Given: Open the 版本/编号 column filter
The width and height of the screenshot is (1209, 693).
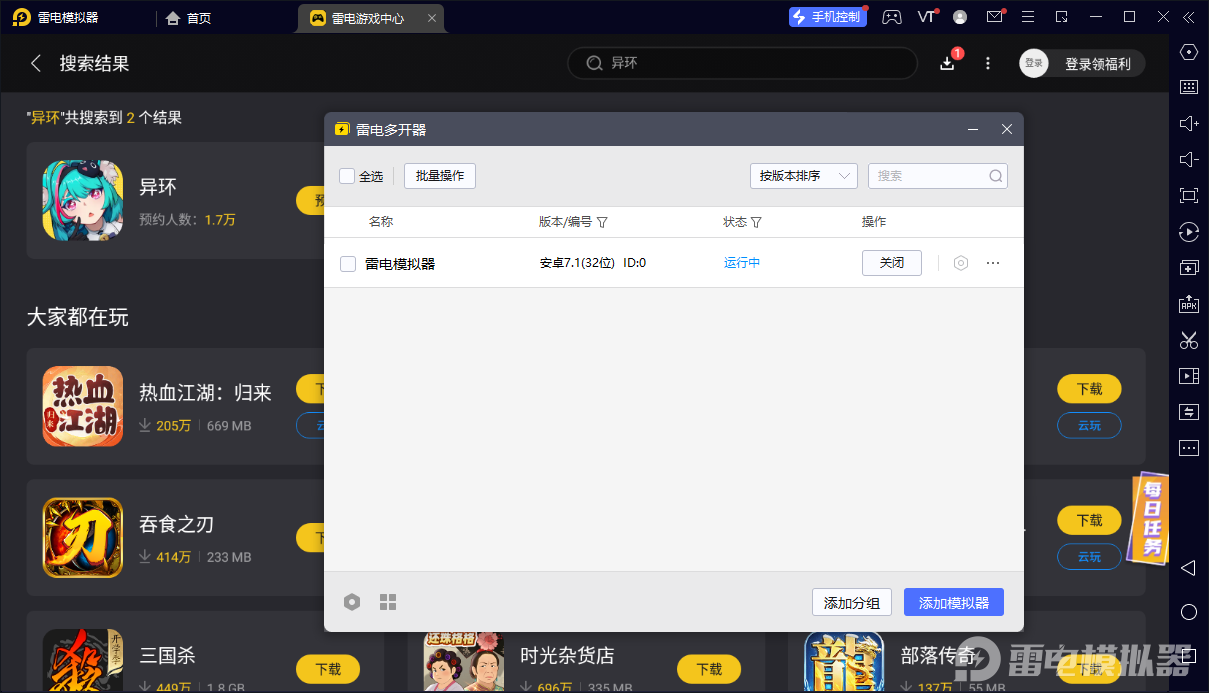Looking at the screenshot, I should pos(602,222).
